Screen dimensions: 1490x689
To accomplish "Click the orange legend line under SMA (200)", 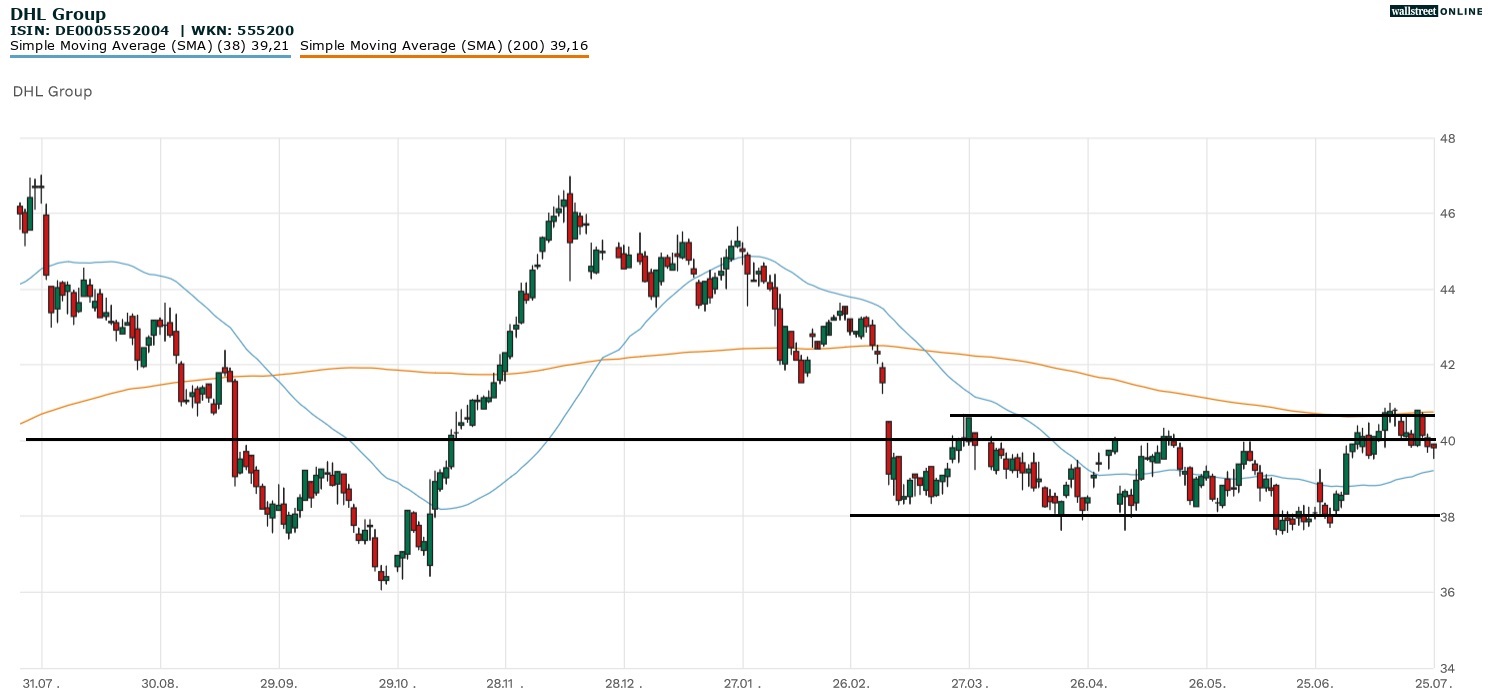I will (444, 57).
